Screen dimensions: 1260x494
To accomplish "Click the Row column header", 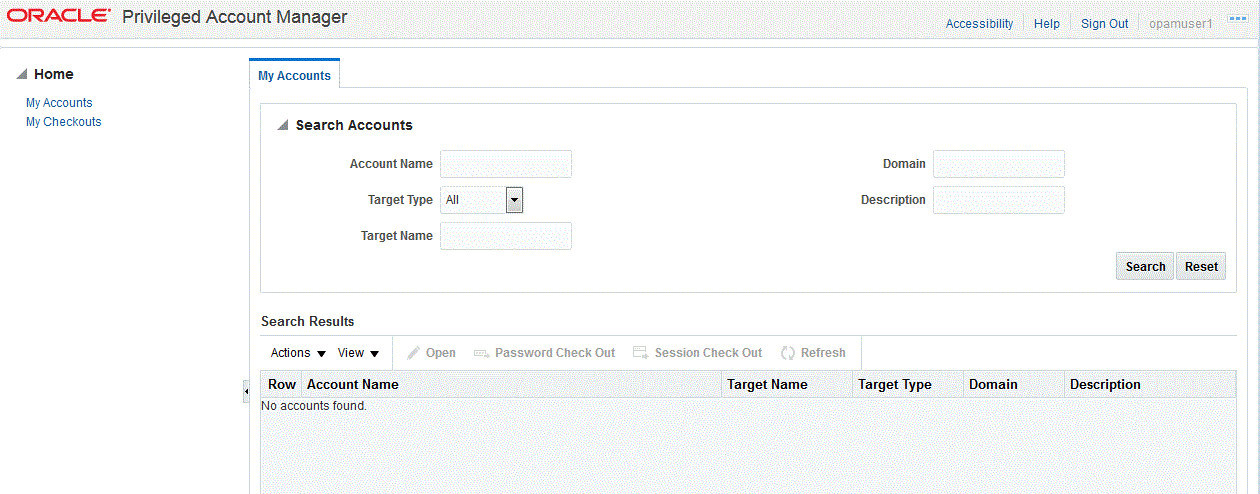I will 282,385.
